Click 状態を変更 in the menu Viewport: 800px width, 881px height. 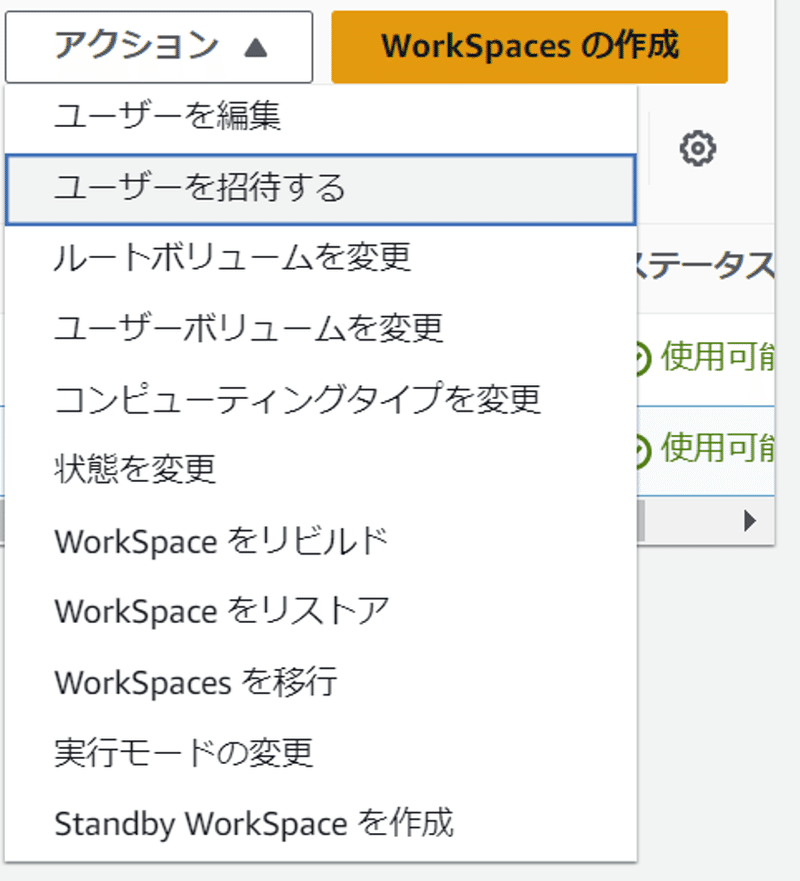[320, 470]
